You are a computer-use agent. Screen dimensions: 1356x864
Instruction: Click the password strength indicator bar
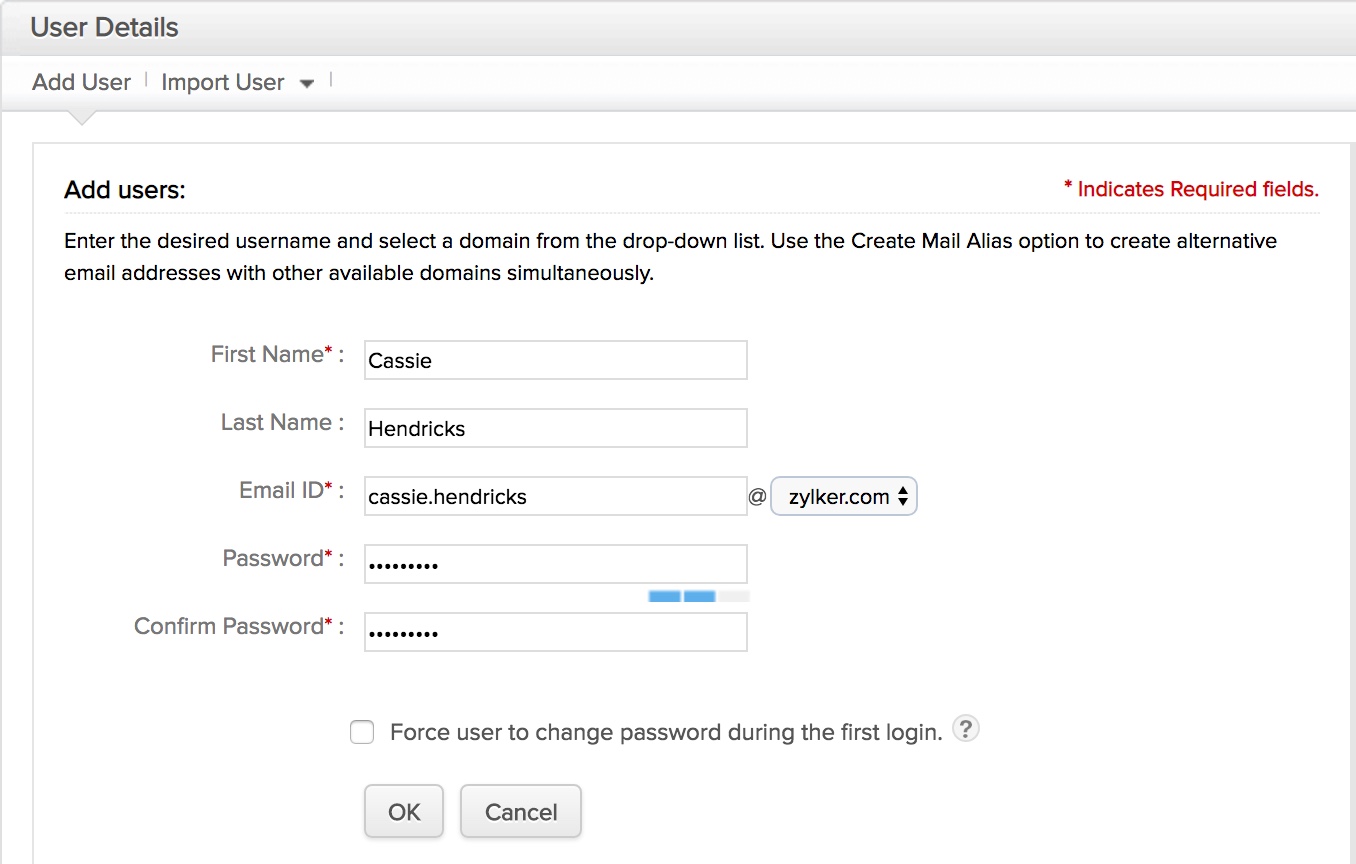point(698,596)
